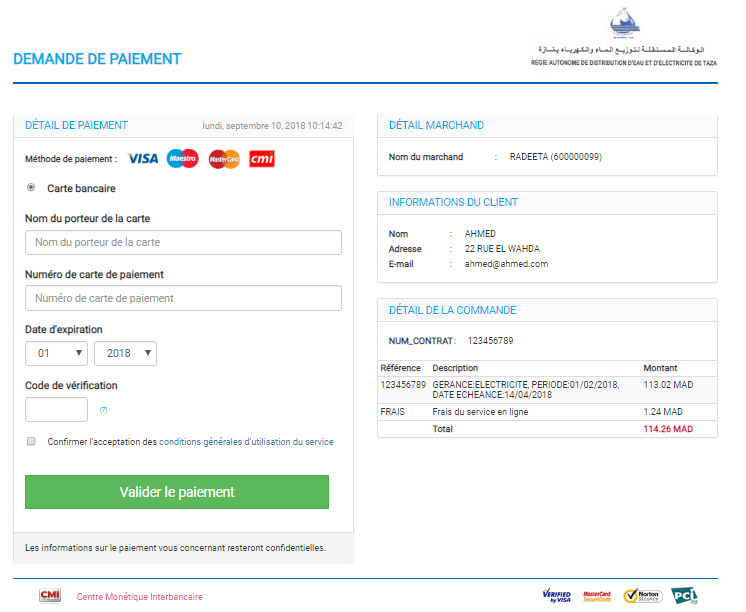This screenshot has width=746, height=612.
Task: Click the Nom du porteur input field
Action: 183,242
